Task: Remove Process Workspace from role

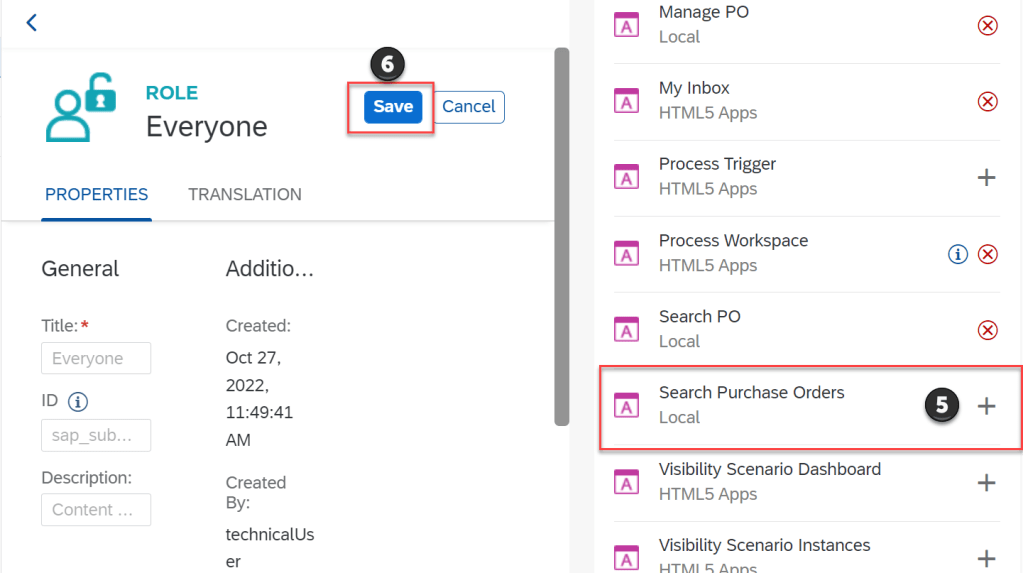Action: tap(987, 254)
